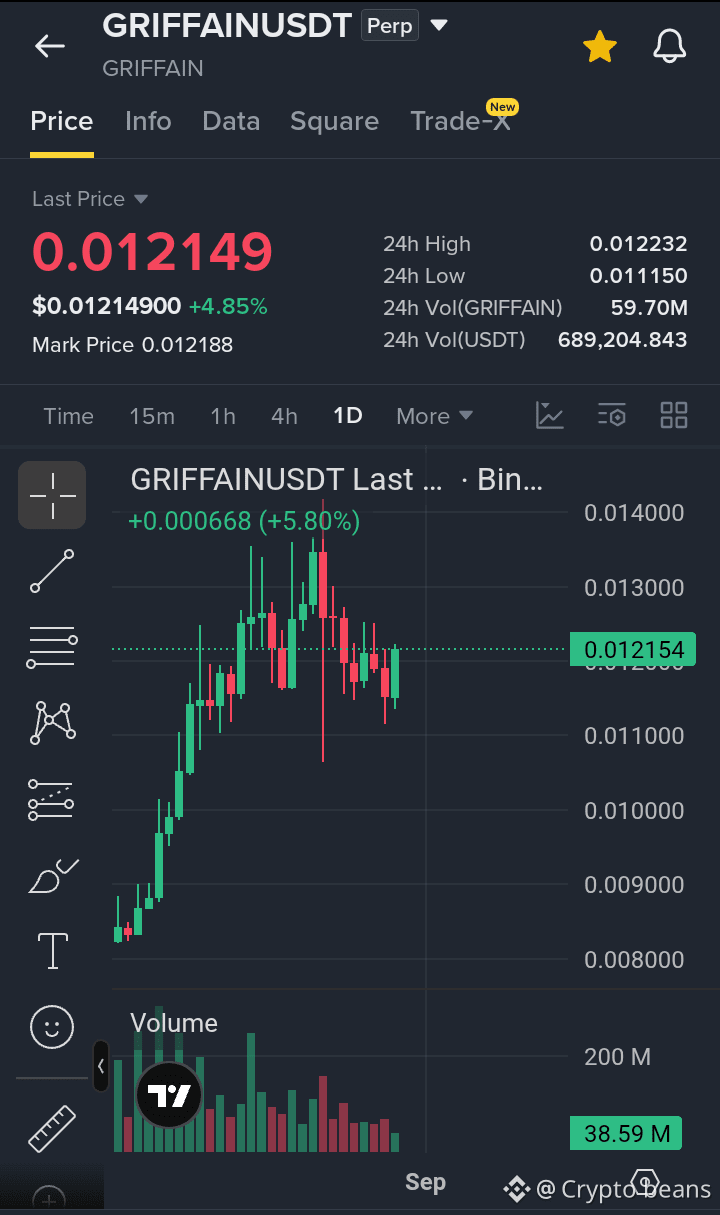Click the +4.85% change text
This screenshot has height=1215, width=720.
pyautogui.click(x=228, y=306)
